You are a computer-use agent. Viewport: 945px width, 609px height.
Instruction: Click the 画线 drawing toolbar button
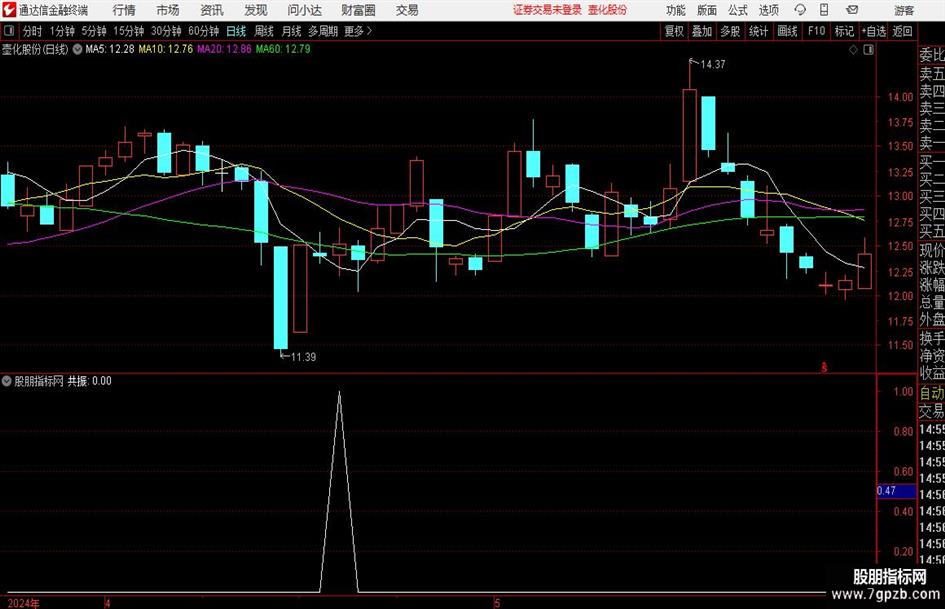[787, 31]
